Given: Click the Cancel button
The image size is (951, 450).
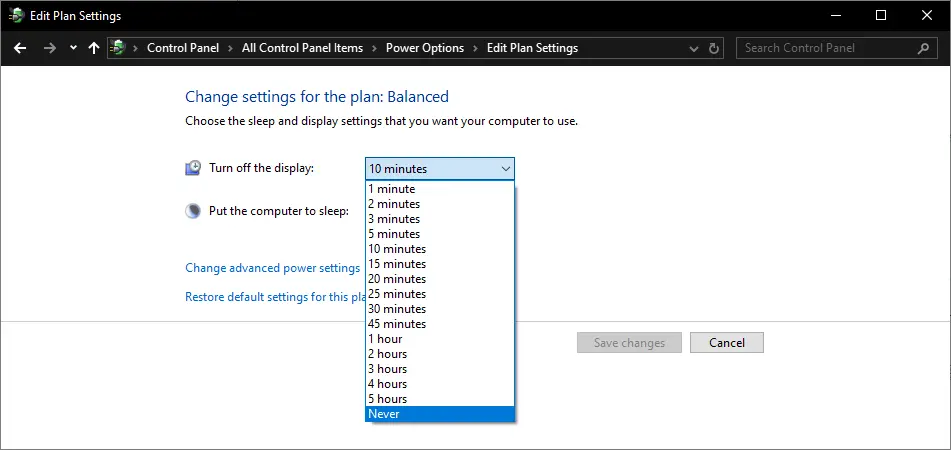Looking at the screenshot, I should point(727,343).
